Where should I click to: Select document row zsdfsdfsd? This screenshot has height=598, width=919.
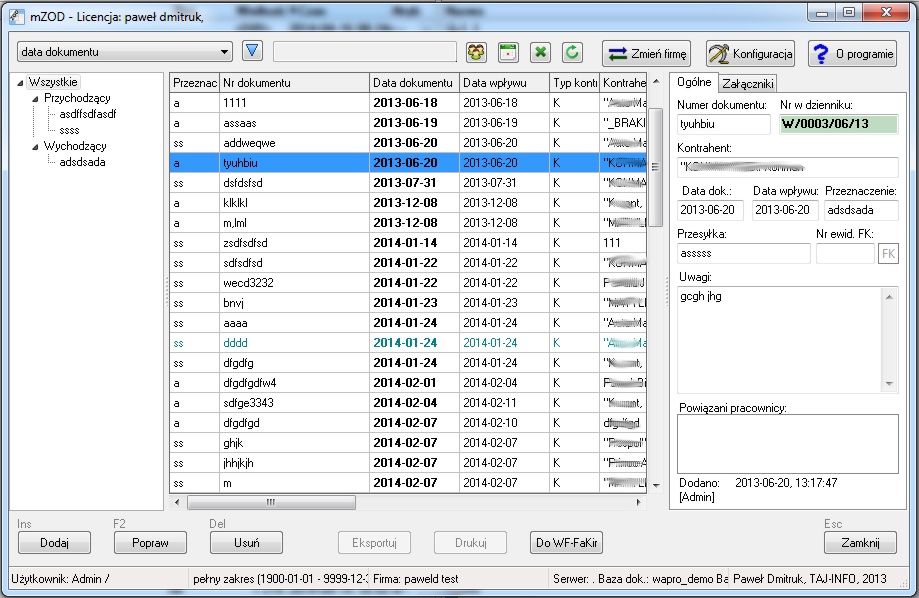(x=408, y=243)
